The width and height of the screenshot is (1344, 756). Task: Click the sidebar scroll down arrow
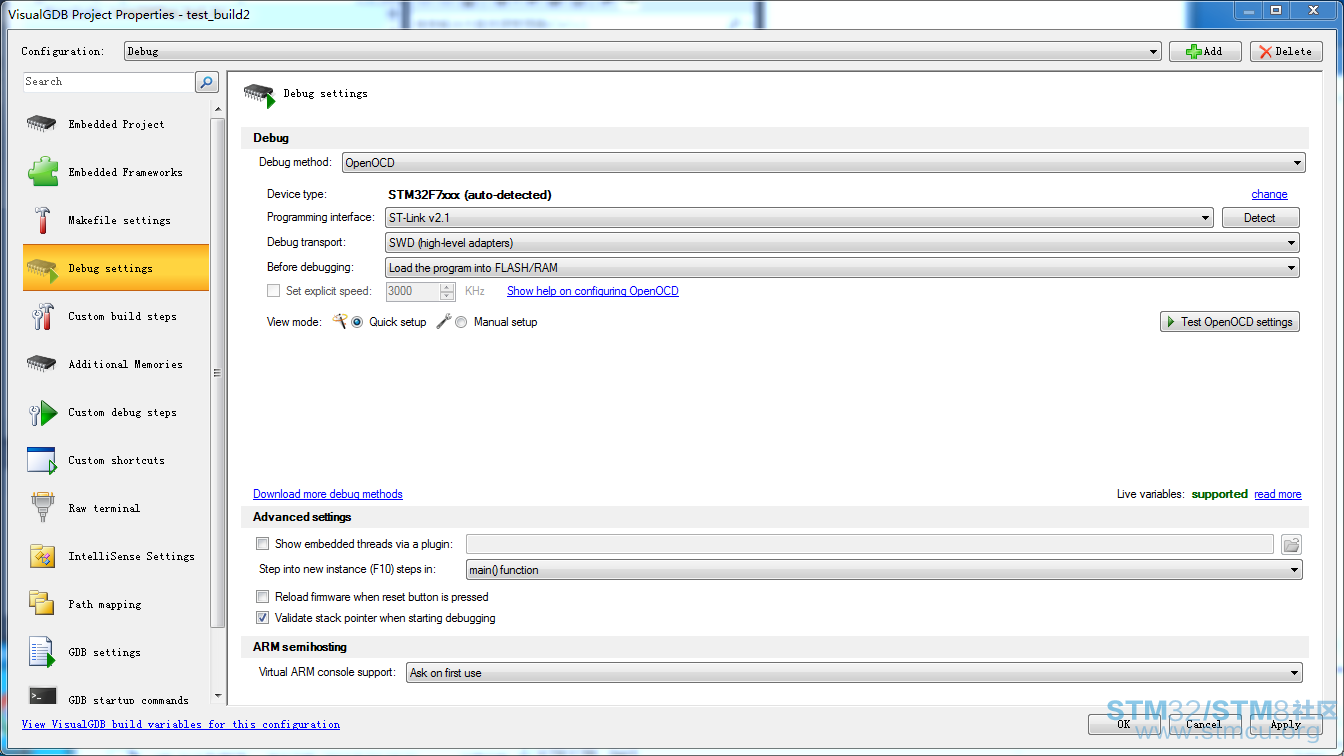[218, 698]
